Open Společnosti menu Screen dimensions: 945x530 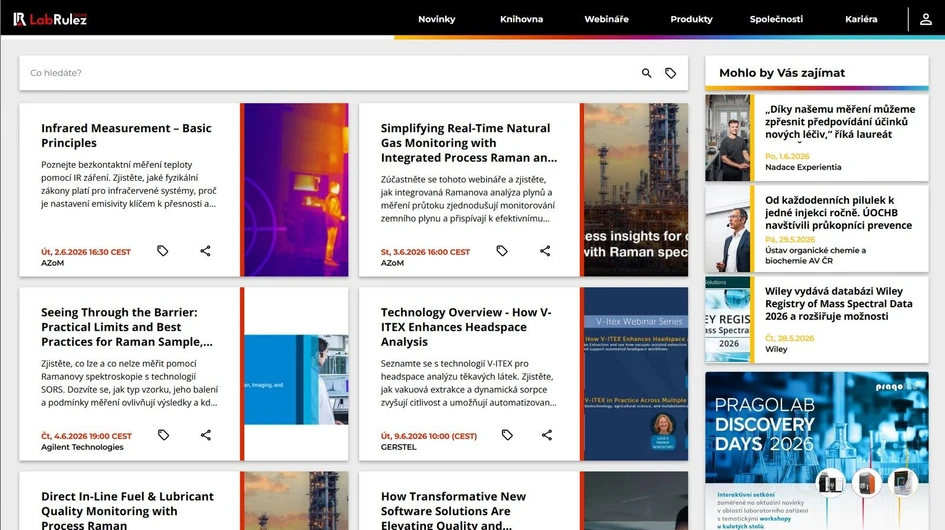point(776,19)
